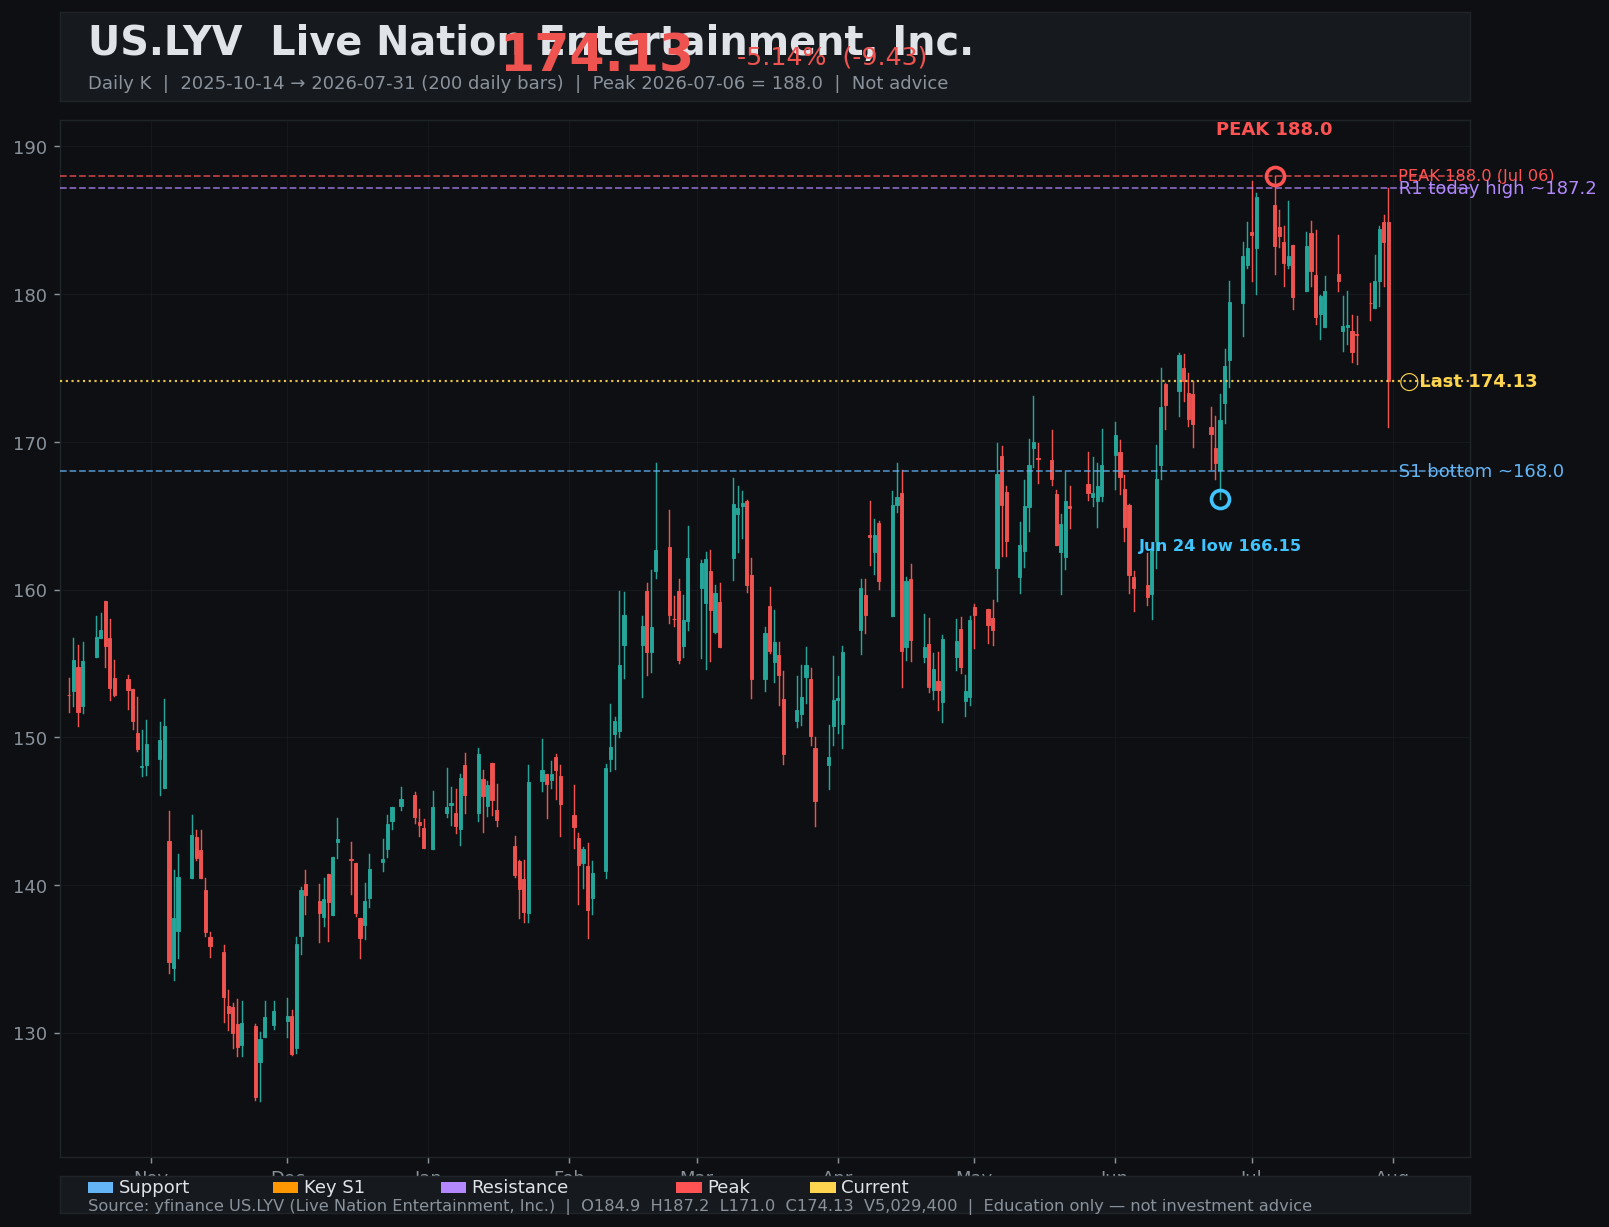Select the "Last 174.13" price label

tap(1478, 381)
